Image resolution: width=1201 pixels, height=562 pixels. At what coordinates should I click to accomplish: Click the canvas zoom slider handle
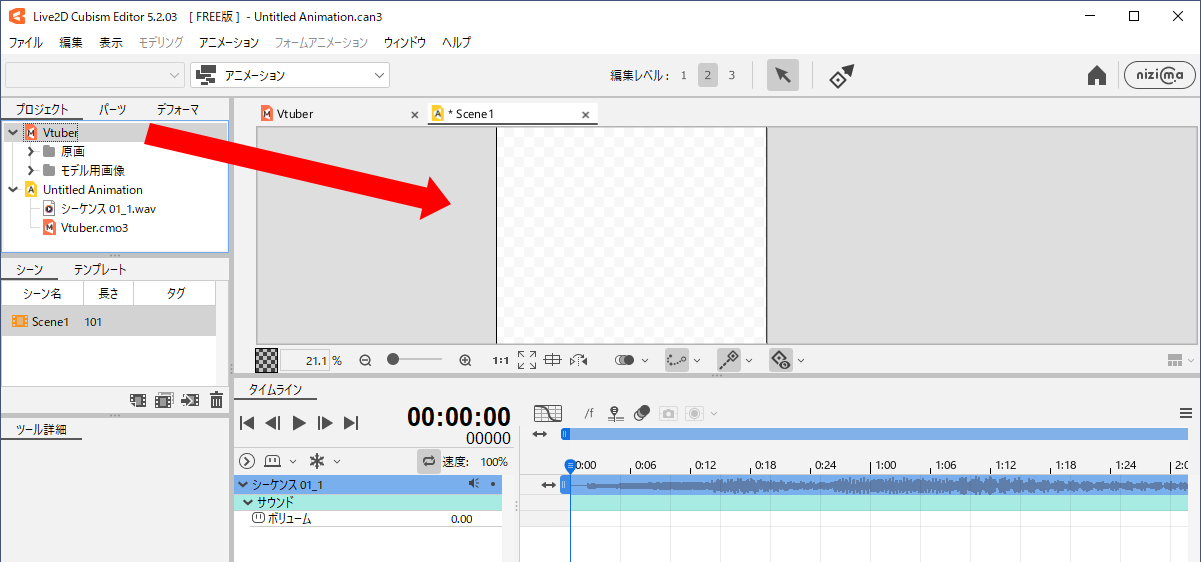(394, 360)
